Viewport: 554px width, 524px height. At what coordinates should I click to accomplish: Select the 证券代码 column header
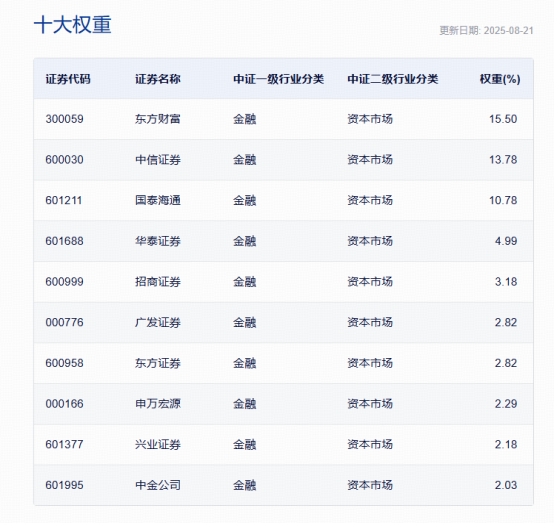point(68,79)
